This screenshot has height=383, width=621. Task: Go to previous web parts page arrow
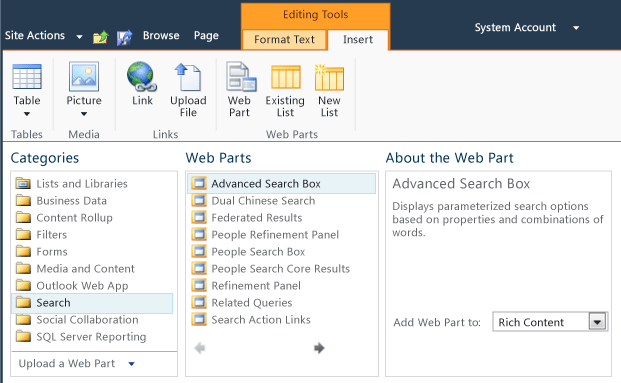click(200, 348)
